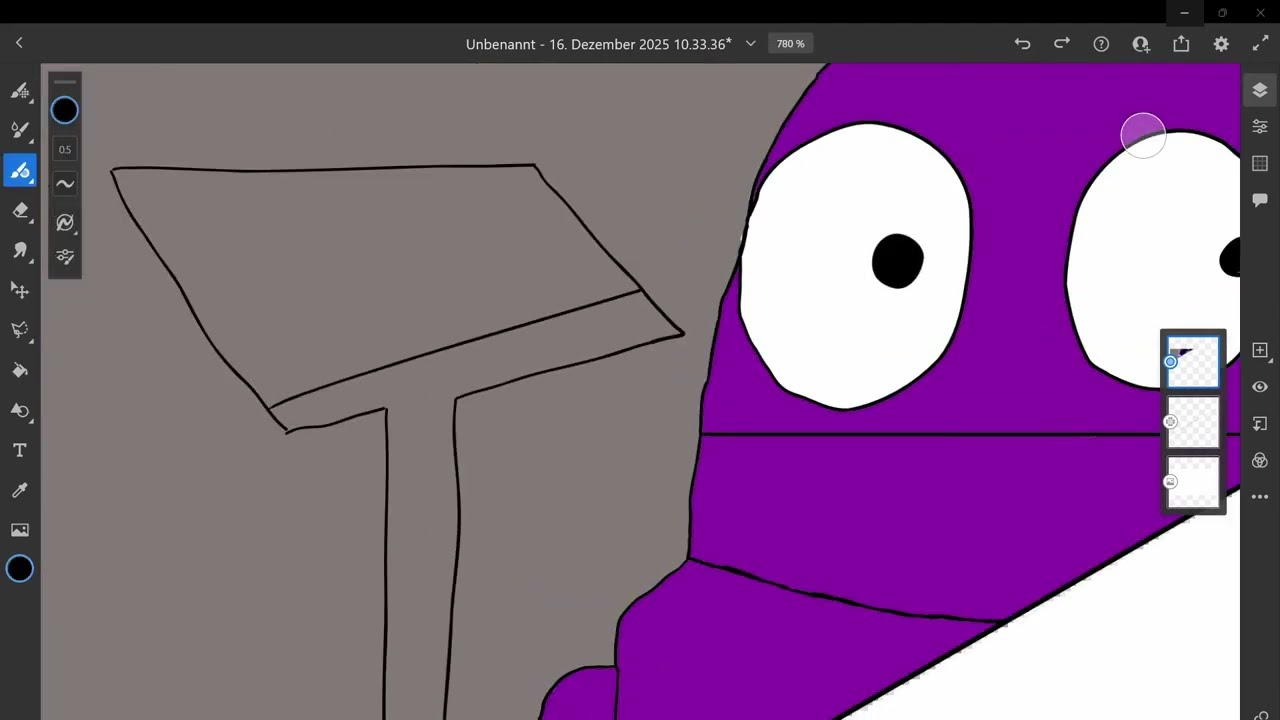
Task: Open the Comments panel
Action: [1260, 200]
